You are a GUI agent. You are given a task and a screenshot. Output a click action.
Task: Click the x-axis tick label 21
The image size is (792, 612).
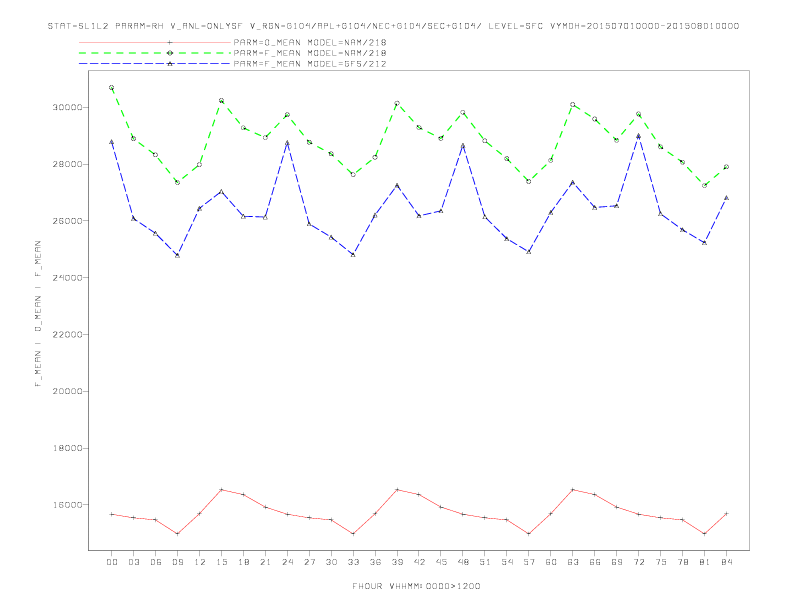coord(266,562)
